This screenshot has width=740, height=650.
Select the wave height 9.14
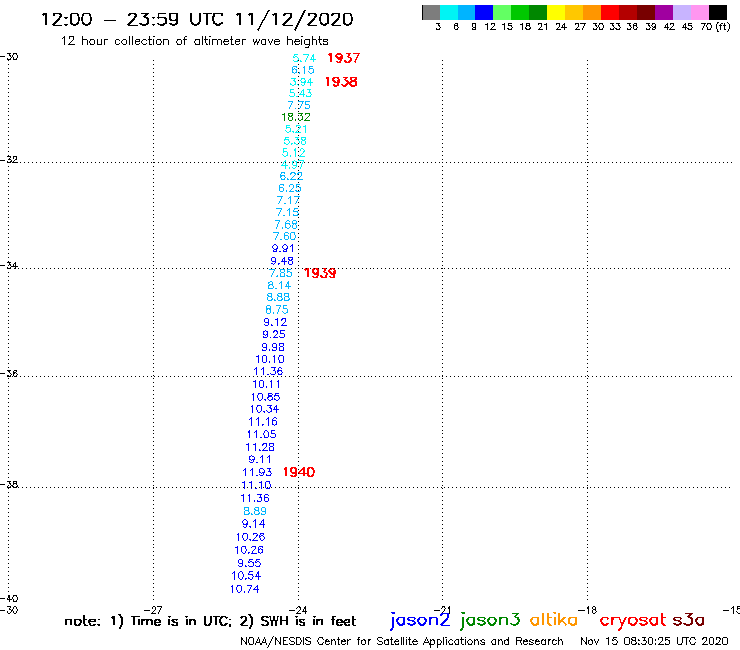[253, 523]
